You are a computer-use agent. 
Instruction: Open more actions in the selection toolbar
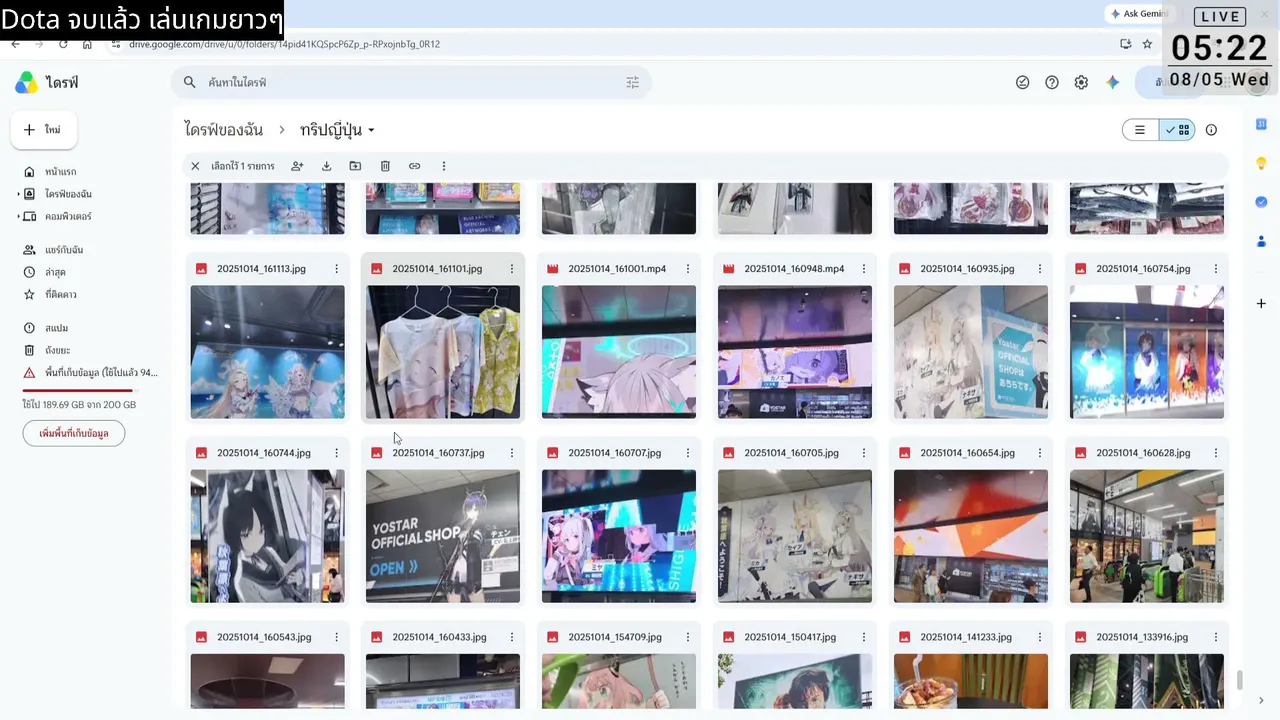[x=444, y=166]
